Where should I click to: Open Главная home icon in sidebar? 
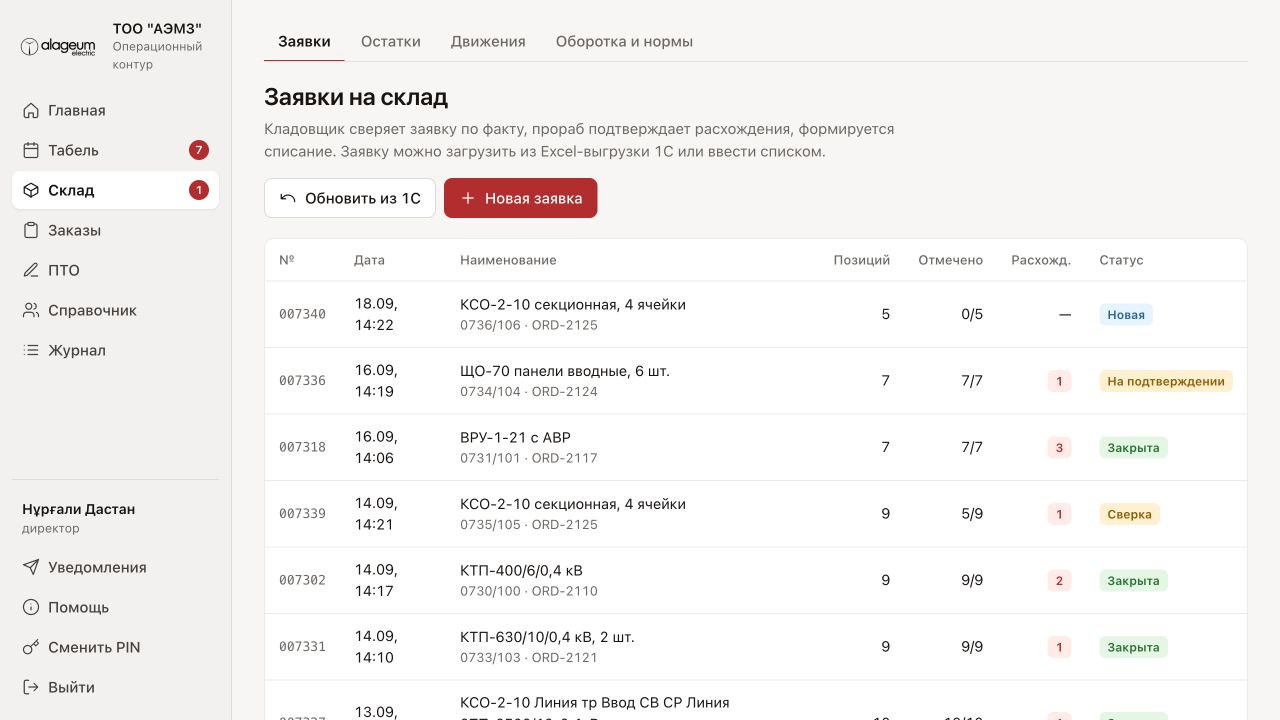click(x=31, y=110)
